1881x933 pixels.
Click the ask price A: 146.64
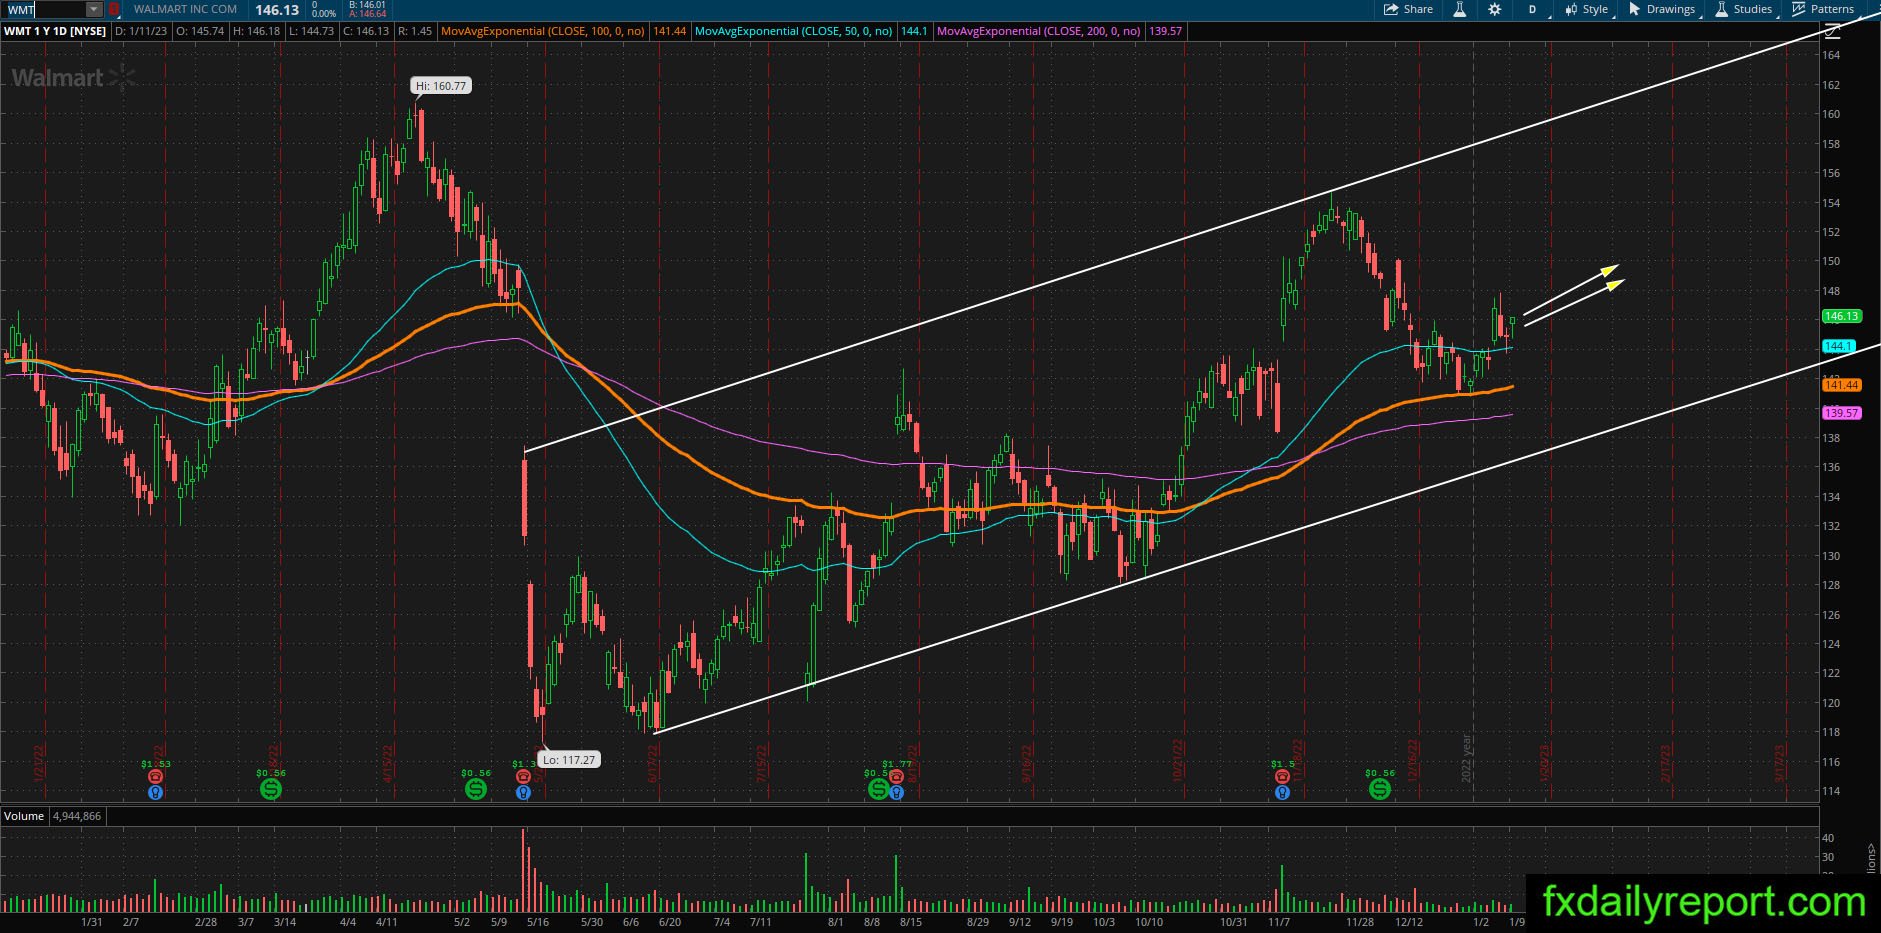[x=367, y=14]
